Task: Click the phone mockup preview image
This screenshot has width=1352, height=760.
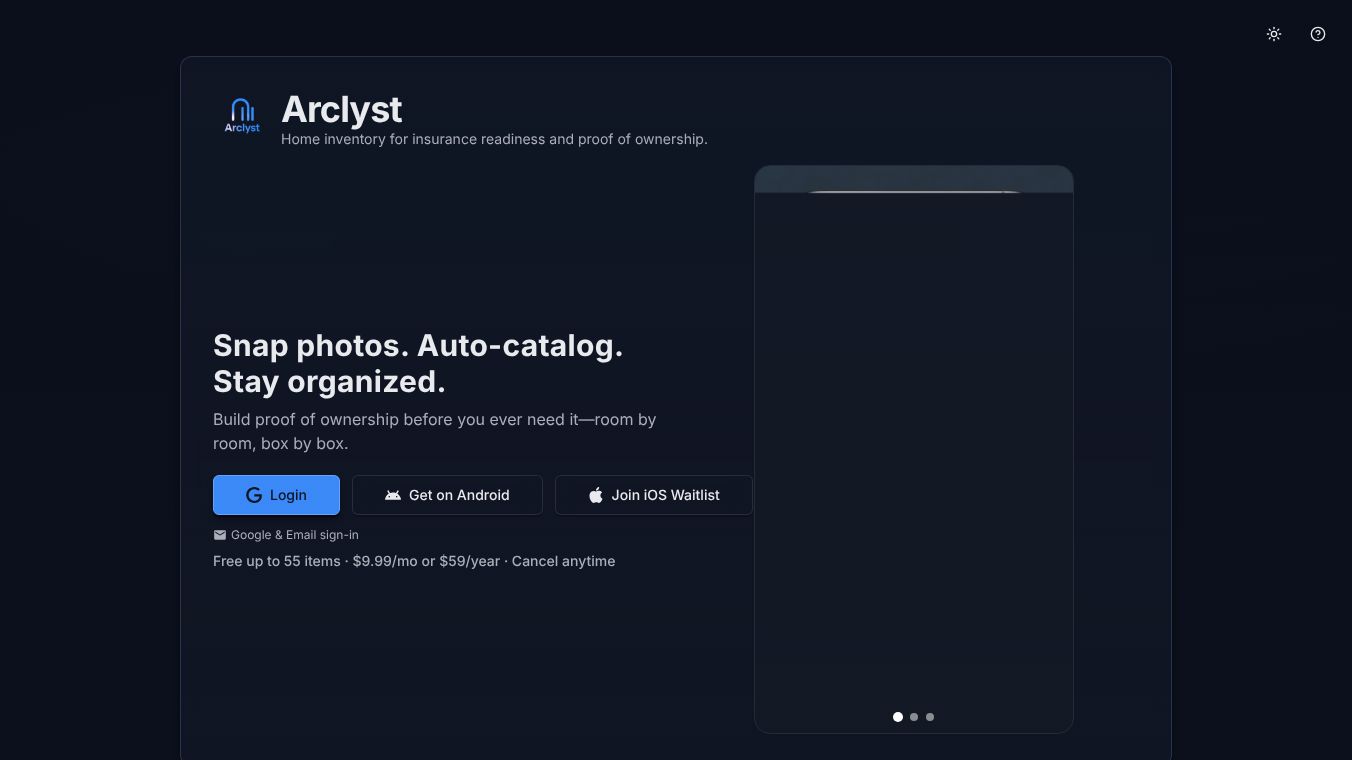Action: point(913,448)
